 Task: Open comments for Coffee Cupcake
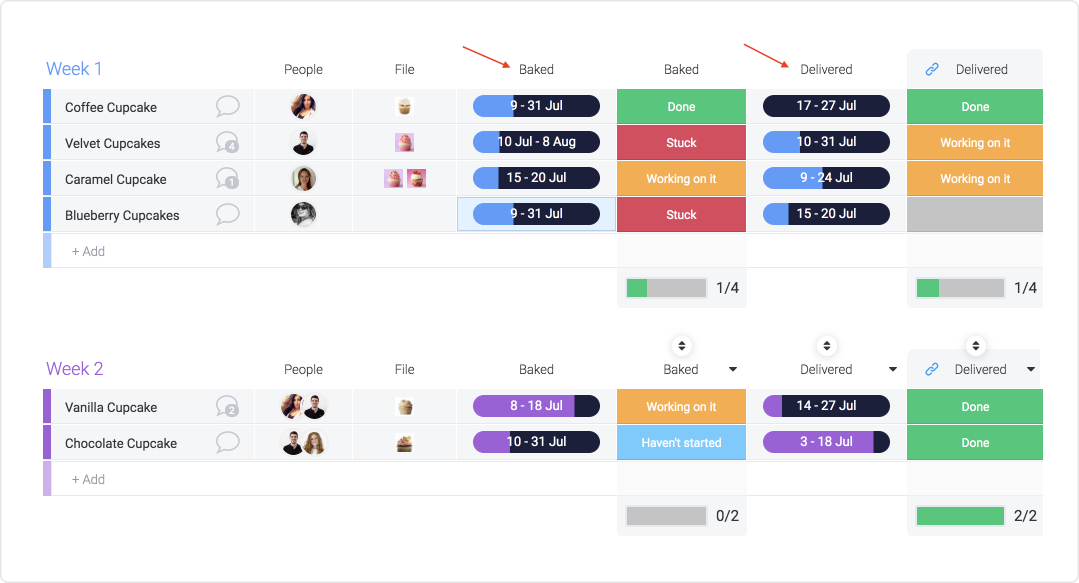[x=228, y=106]
